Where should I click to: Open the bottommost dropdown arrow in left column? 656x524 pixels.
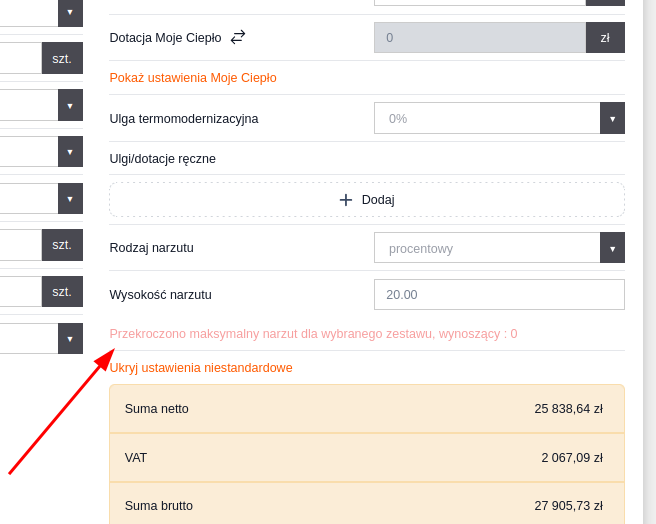[x=70, y=339]
